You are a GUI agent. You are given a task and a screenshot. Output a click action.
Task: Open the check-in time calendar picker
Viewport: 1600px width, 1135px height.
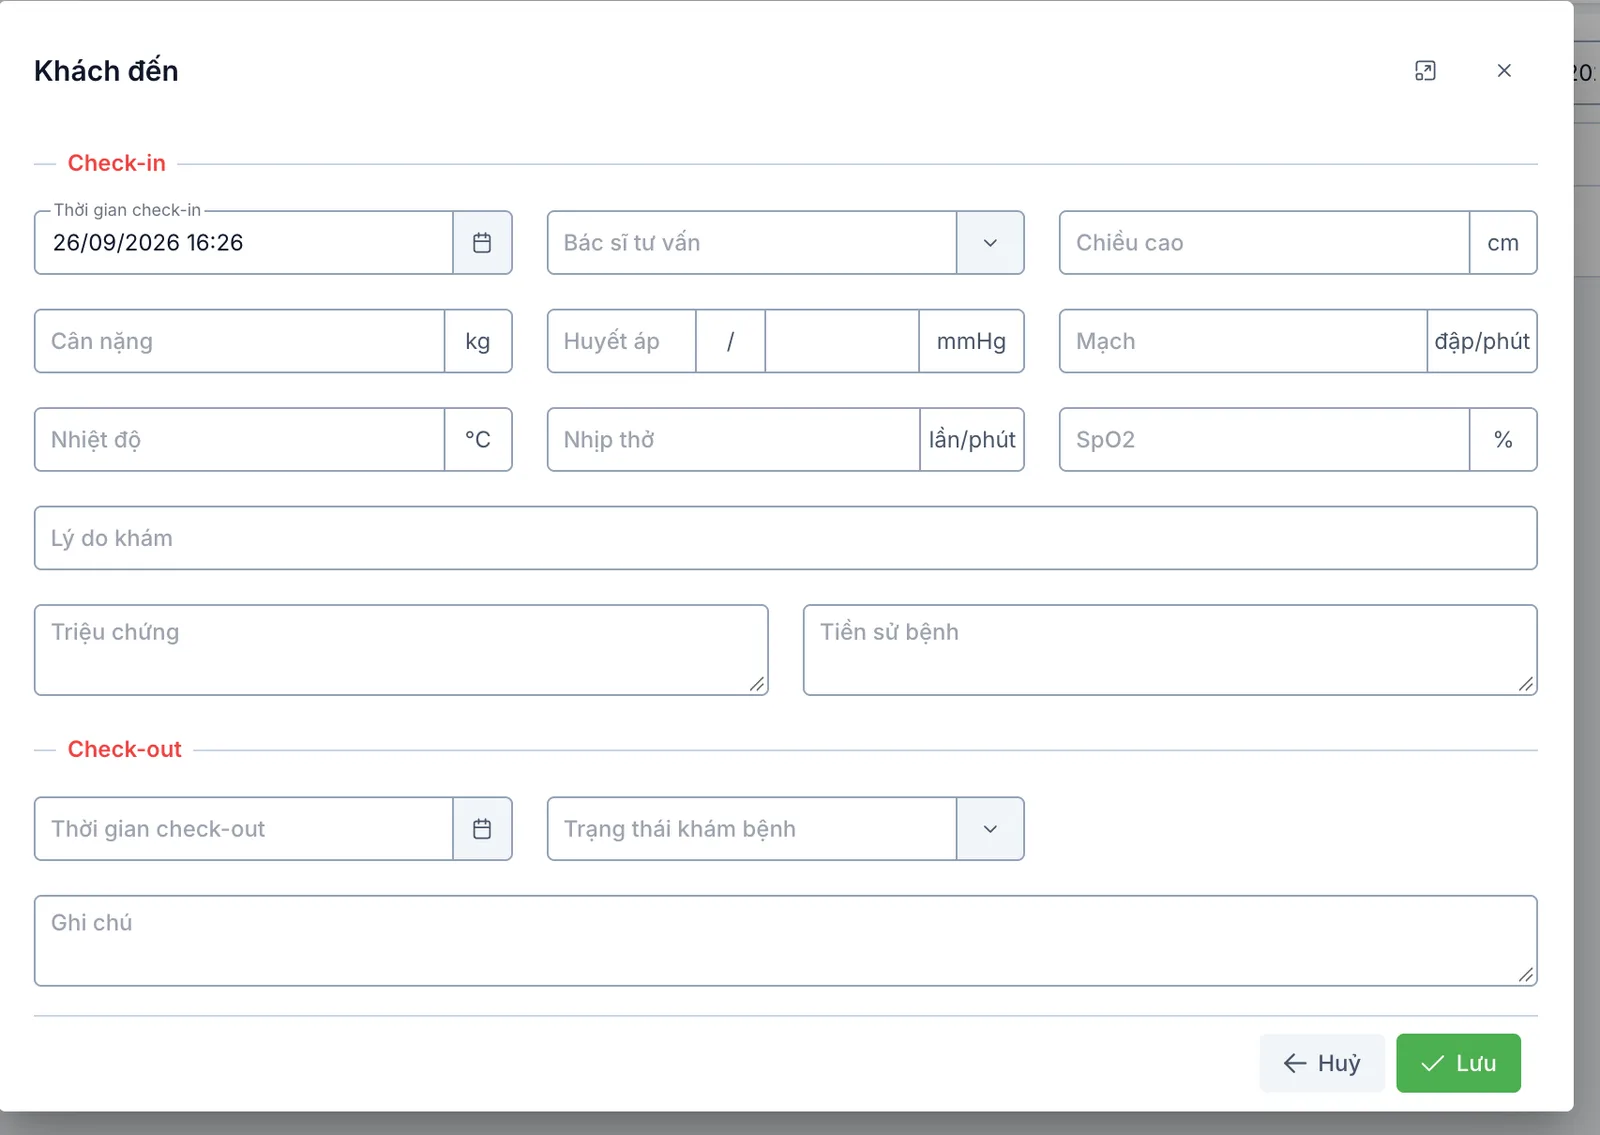(x=482, y=242)
